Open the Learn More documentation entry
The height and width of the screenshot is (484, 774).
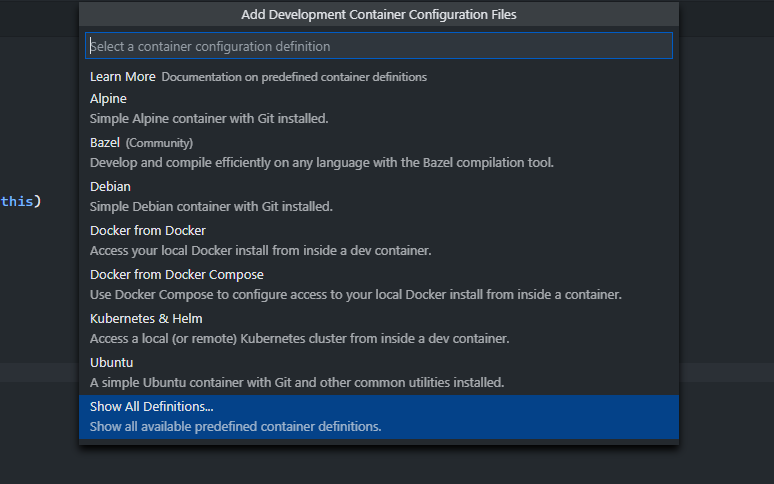[122, 77]
